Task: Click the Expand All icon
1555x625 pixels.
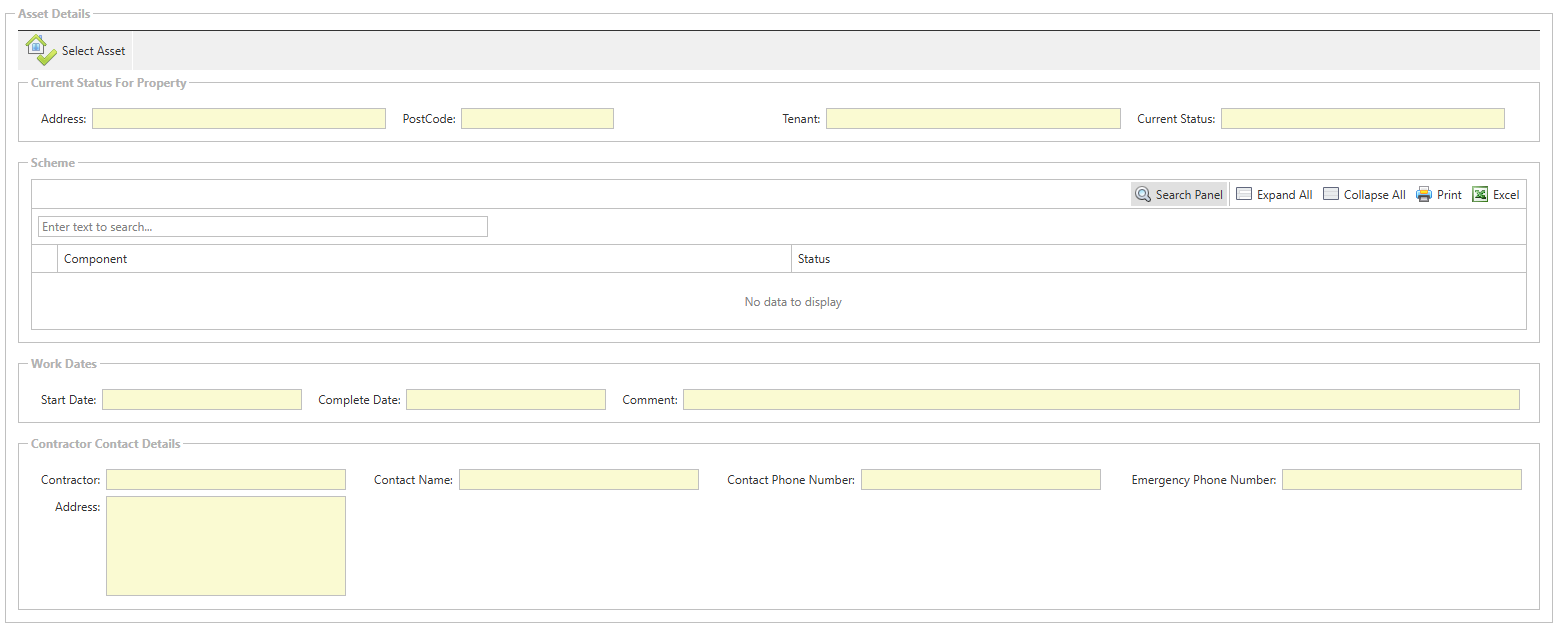Action: (1244, 195)
